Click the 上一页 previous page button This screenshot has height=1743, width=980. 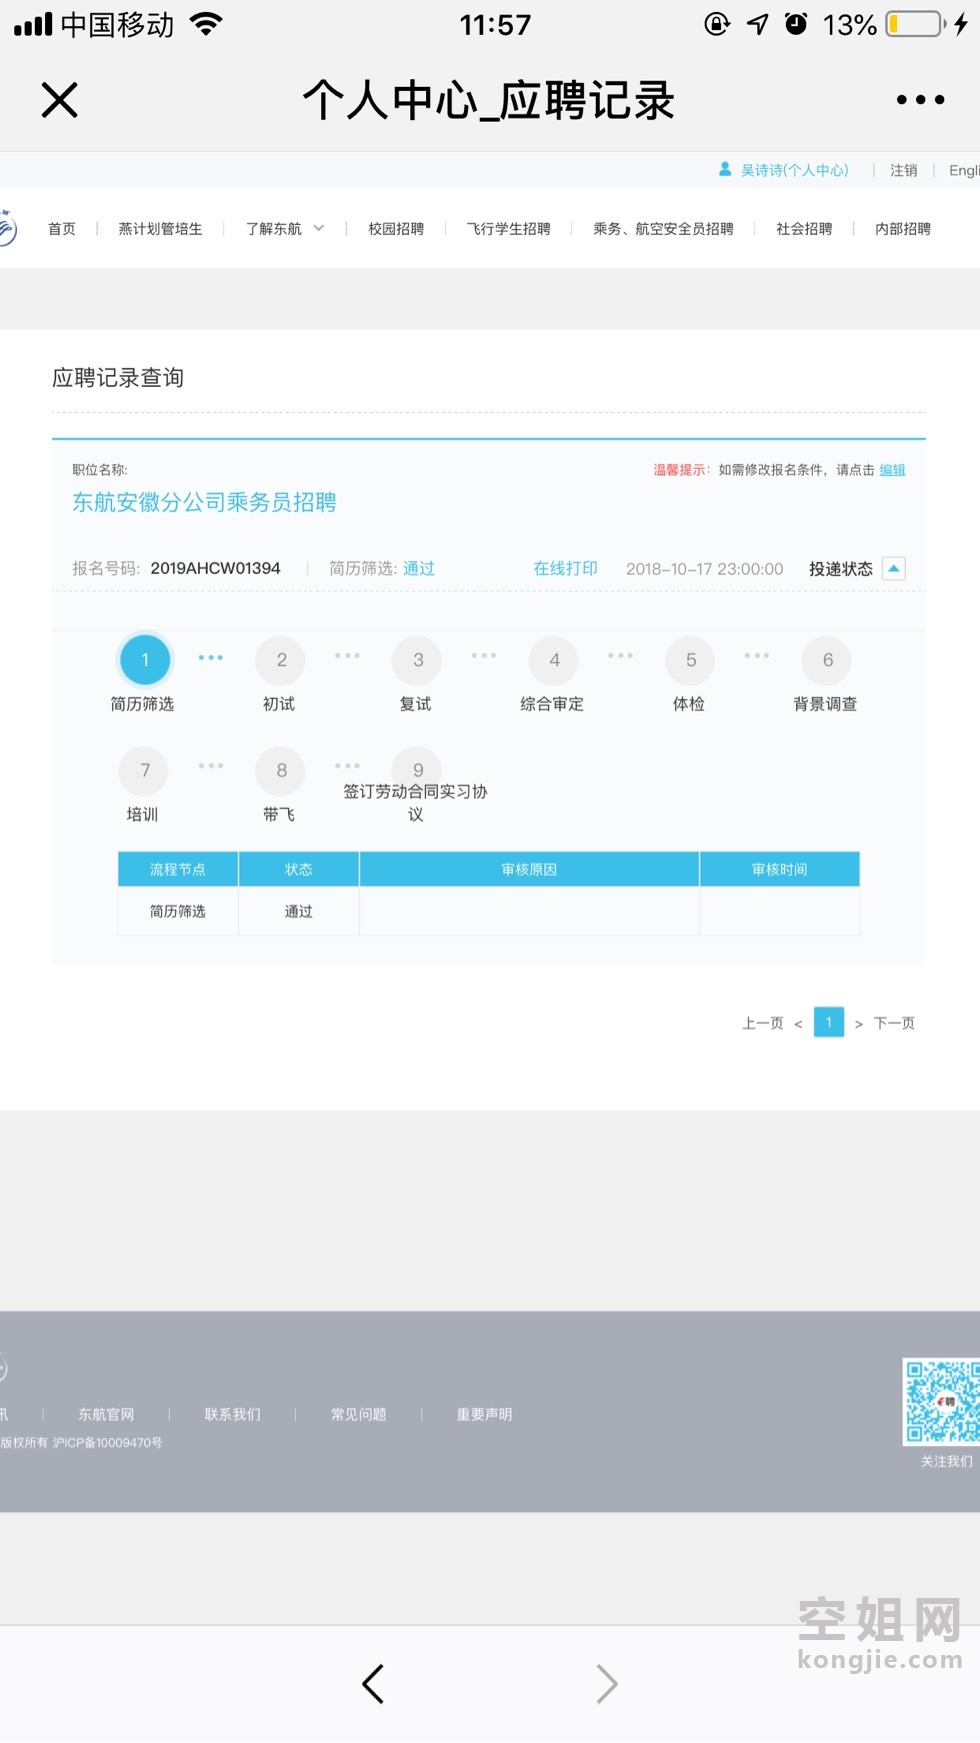763,1023
